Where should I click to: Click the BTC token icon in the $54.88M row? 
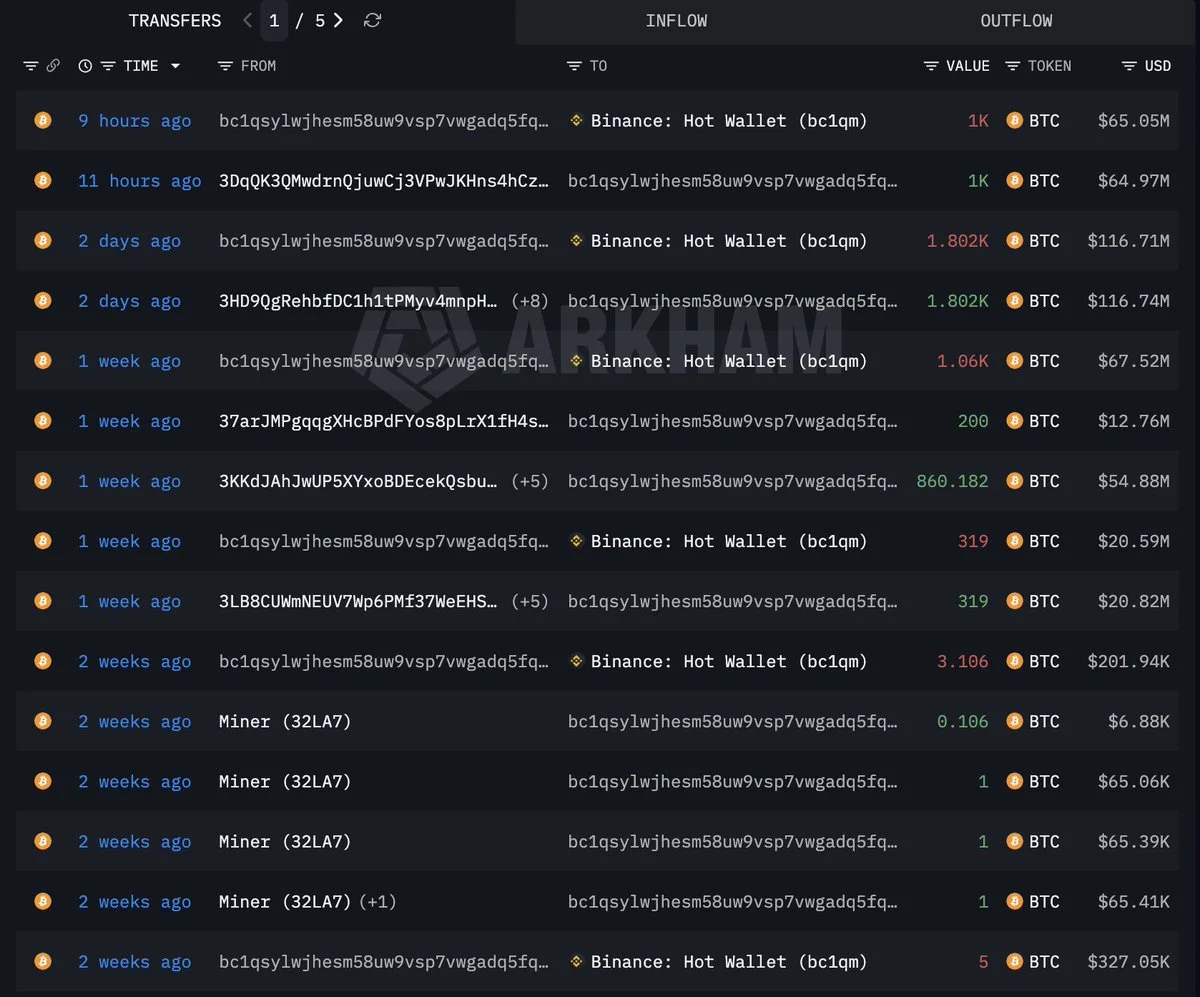point(1015,481)
